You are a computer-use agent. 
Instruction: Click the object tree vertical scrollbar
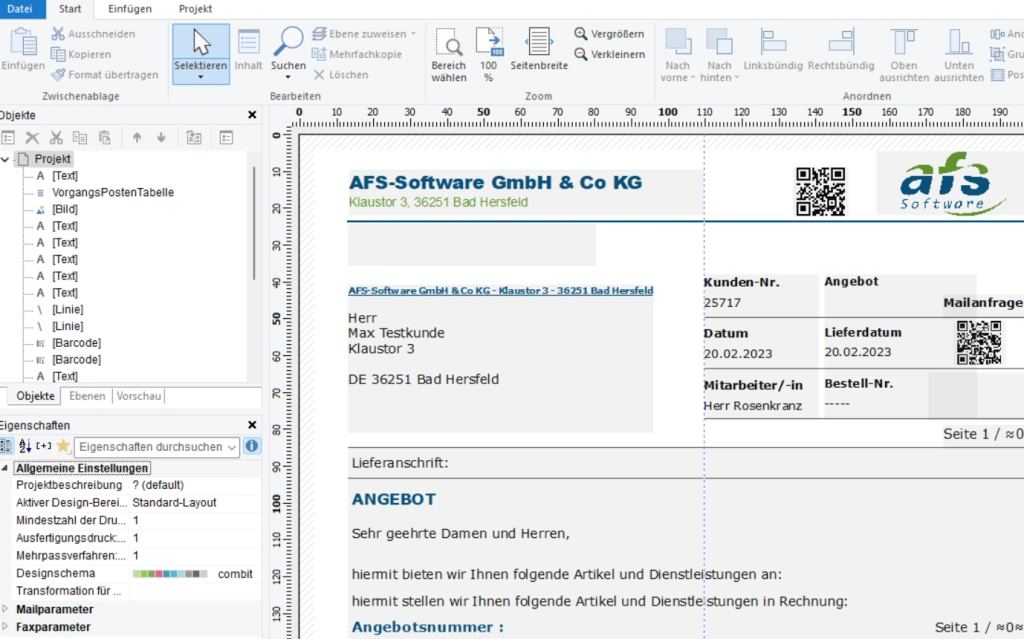pos(254,222)
